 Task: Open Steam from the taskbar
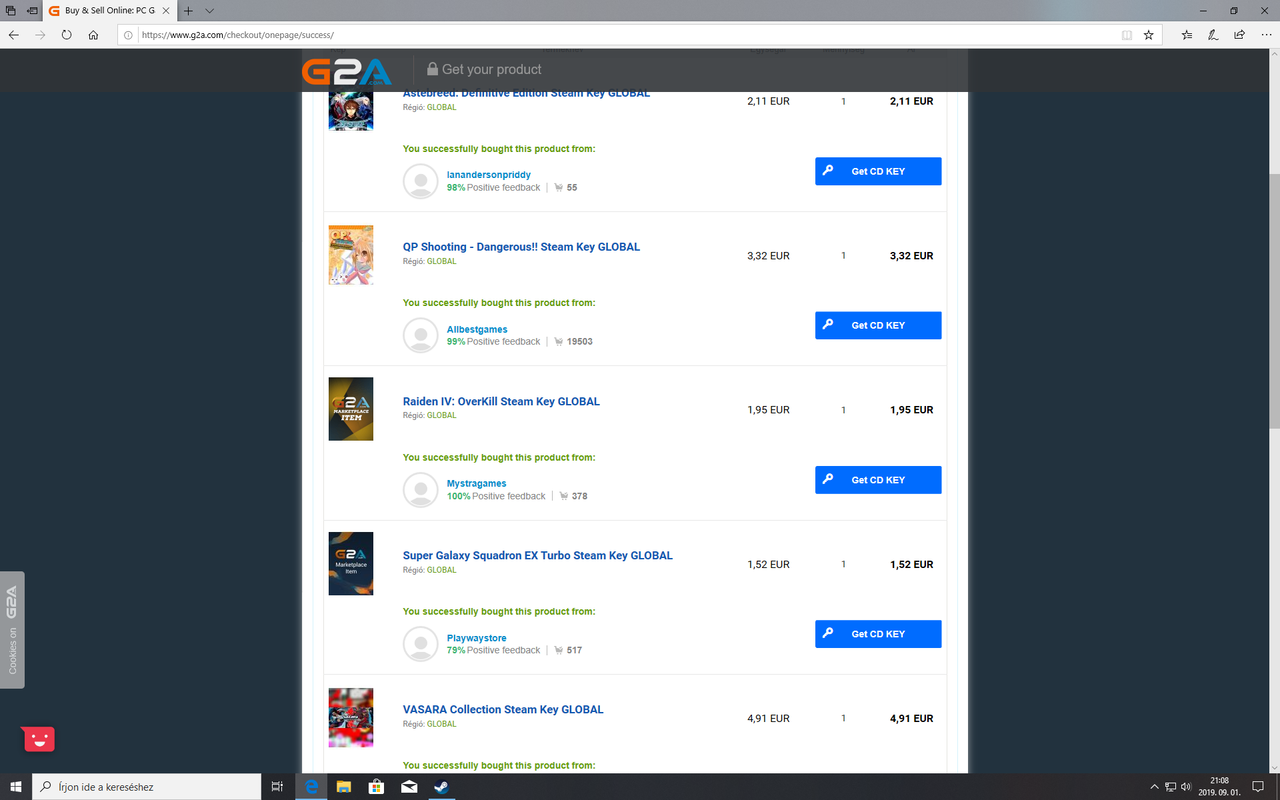pos(441,787)
